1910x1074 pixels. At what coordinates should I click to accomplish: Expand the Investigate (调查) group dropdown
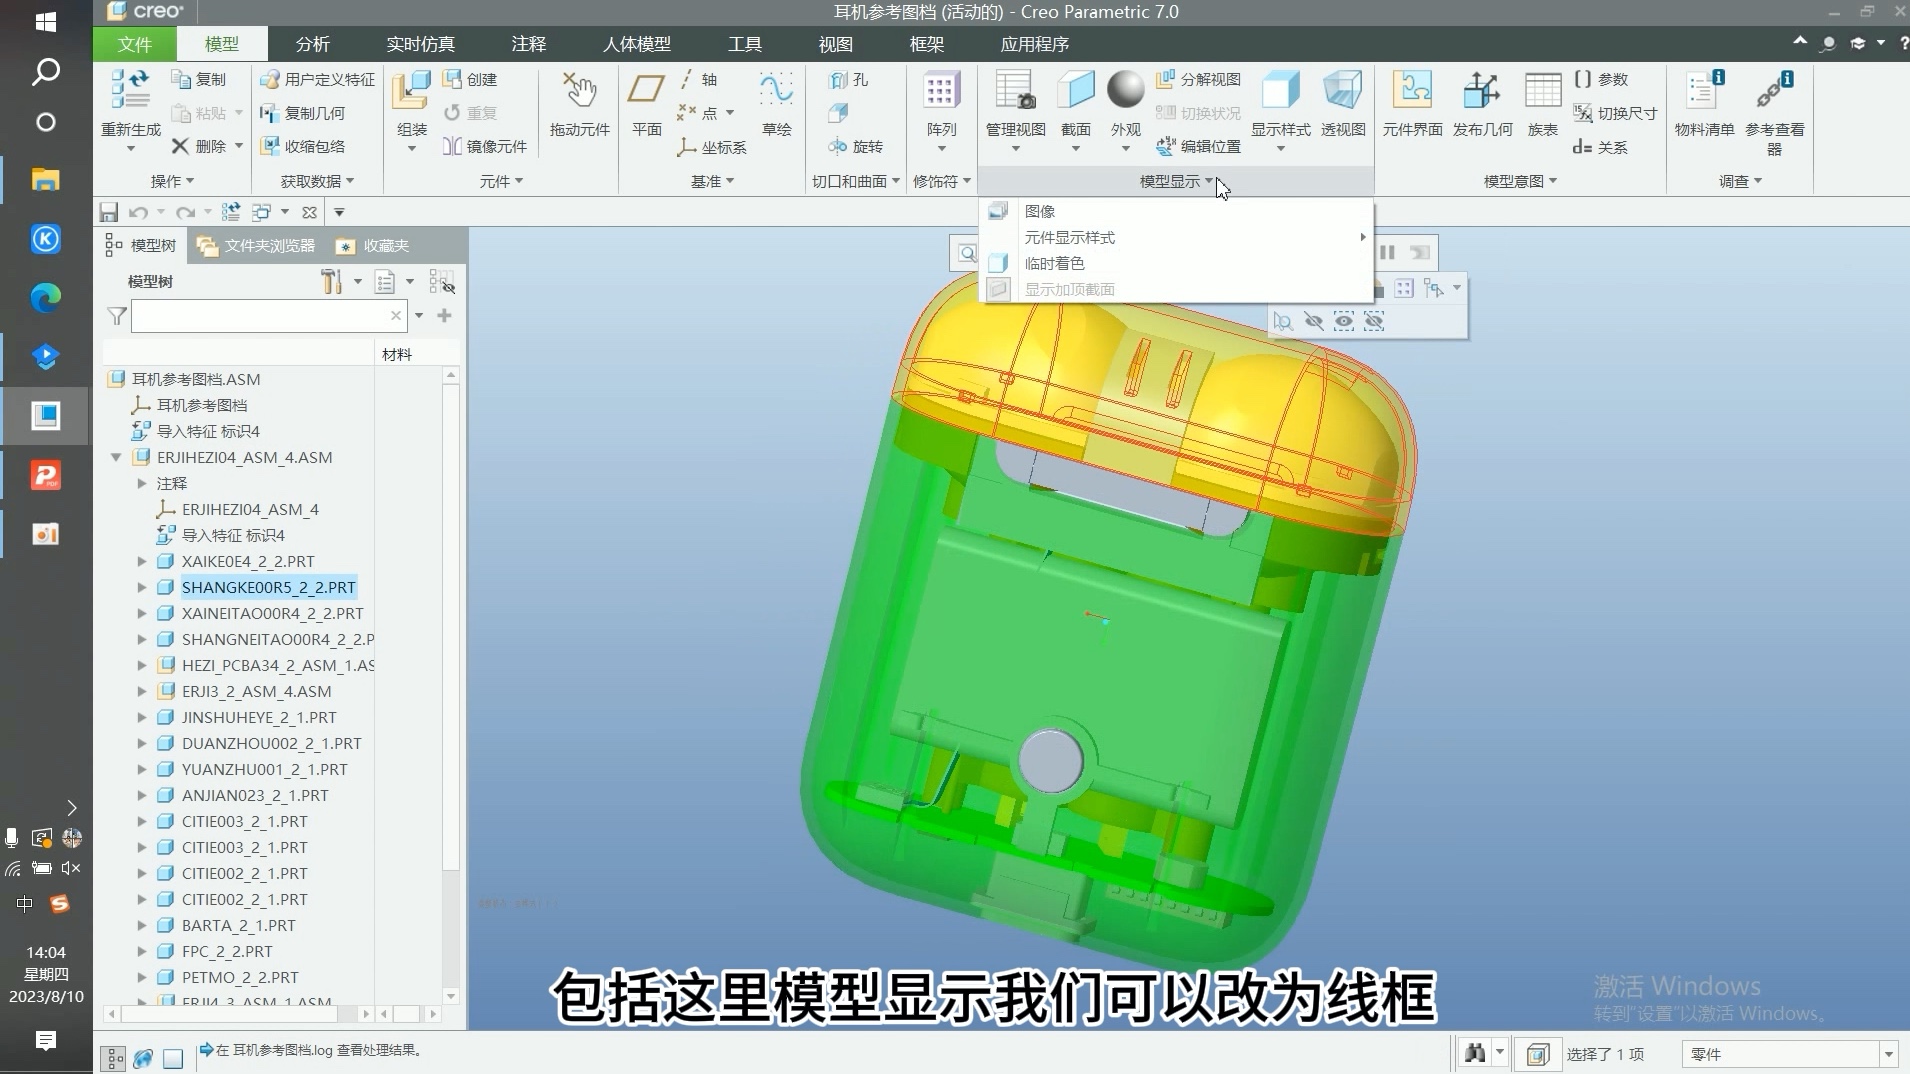point(1740,181)
